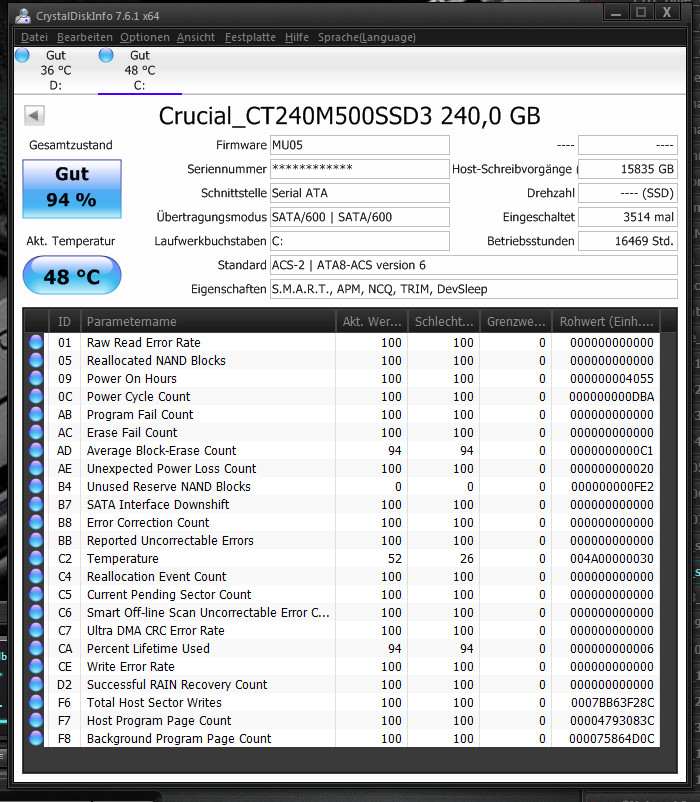Click raw value 000000004055 for Power On Hours
Screen dimensions: 700x802
pos(612,378)
